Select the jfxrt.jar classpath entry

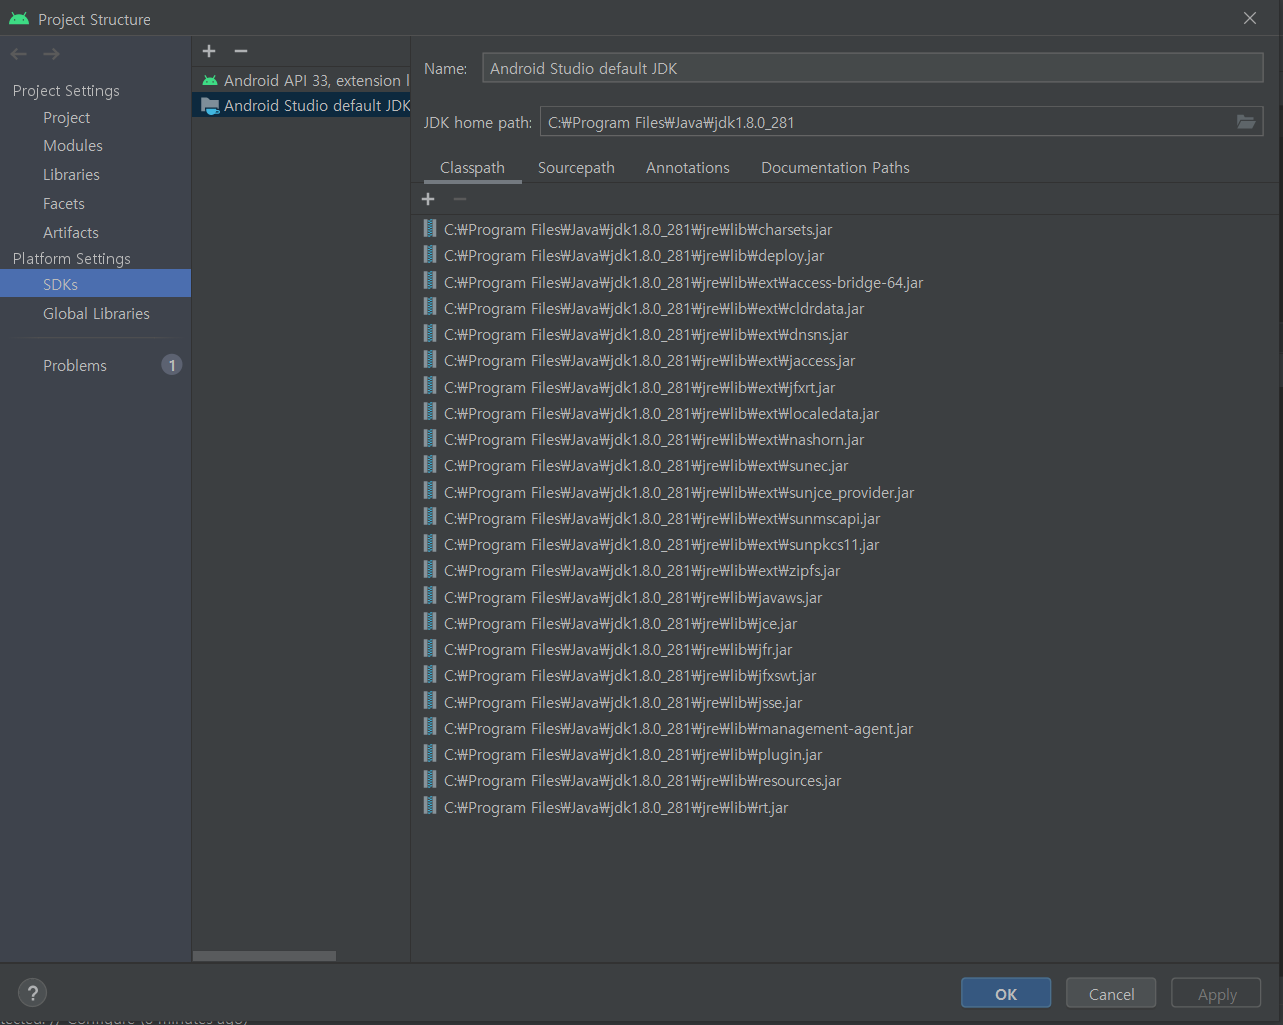pos(639,387)
